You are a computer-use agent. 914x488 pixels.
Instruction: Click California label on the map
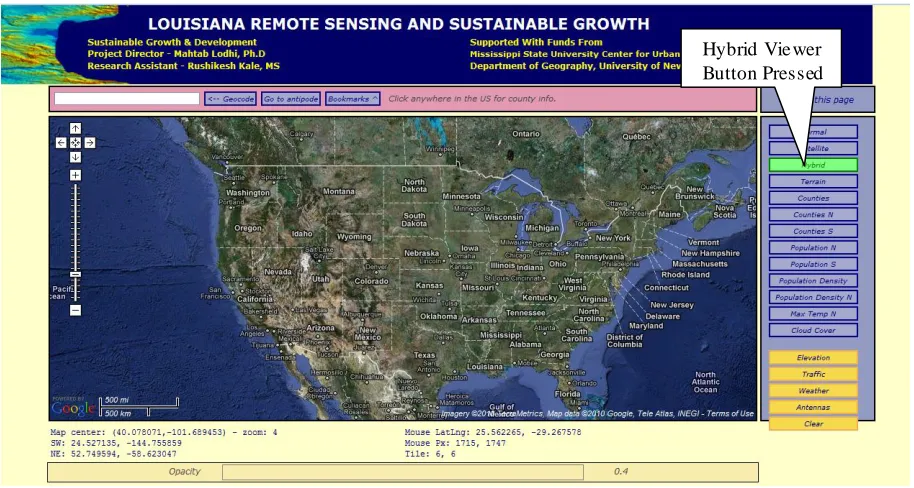point(255,299)
